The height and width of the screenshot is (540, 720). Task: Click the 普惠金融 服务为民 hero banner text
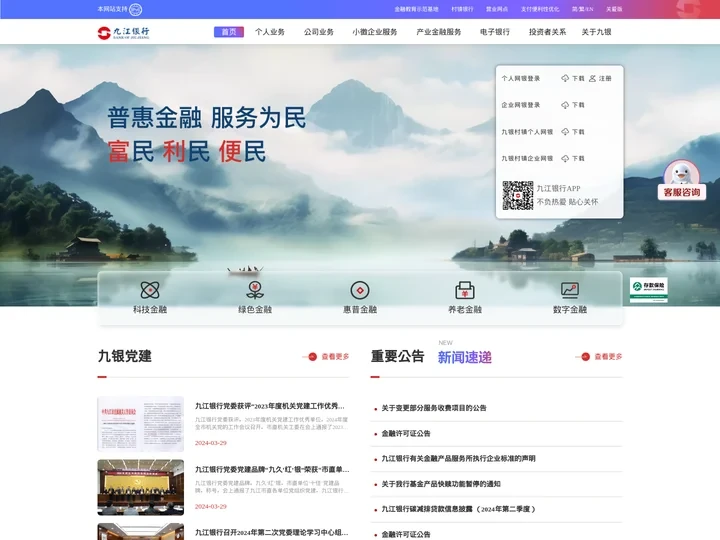click(x=207, y=118)
